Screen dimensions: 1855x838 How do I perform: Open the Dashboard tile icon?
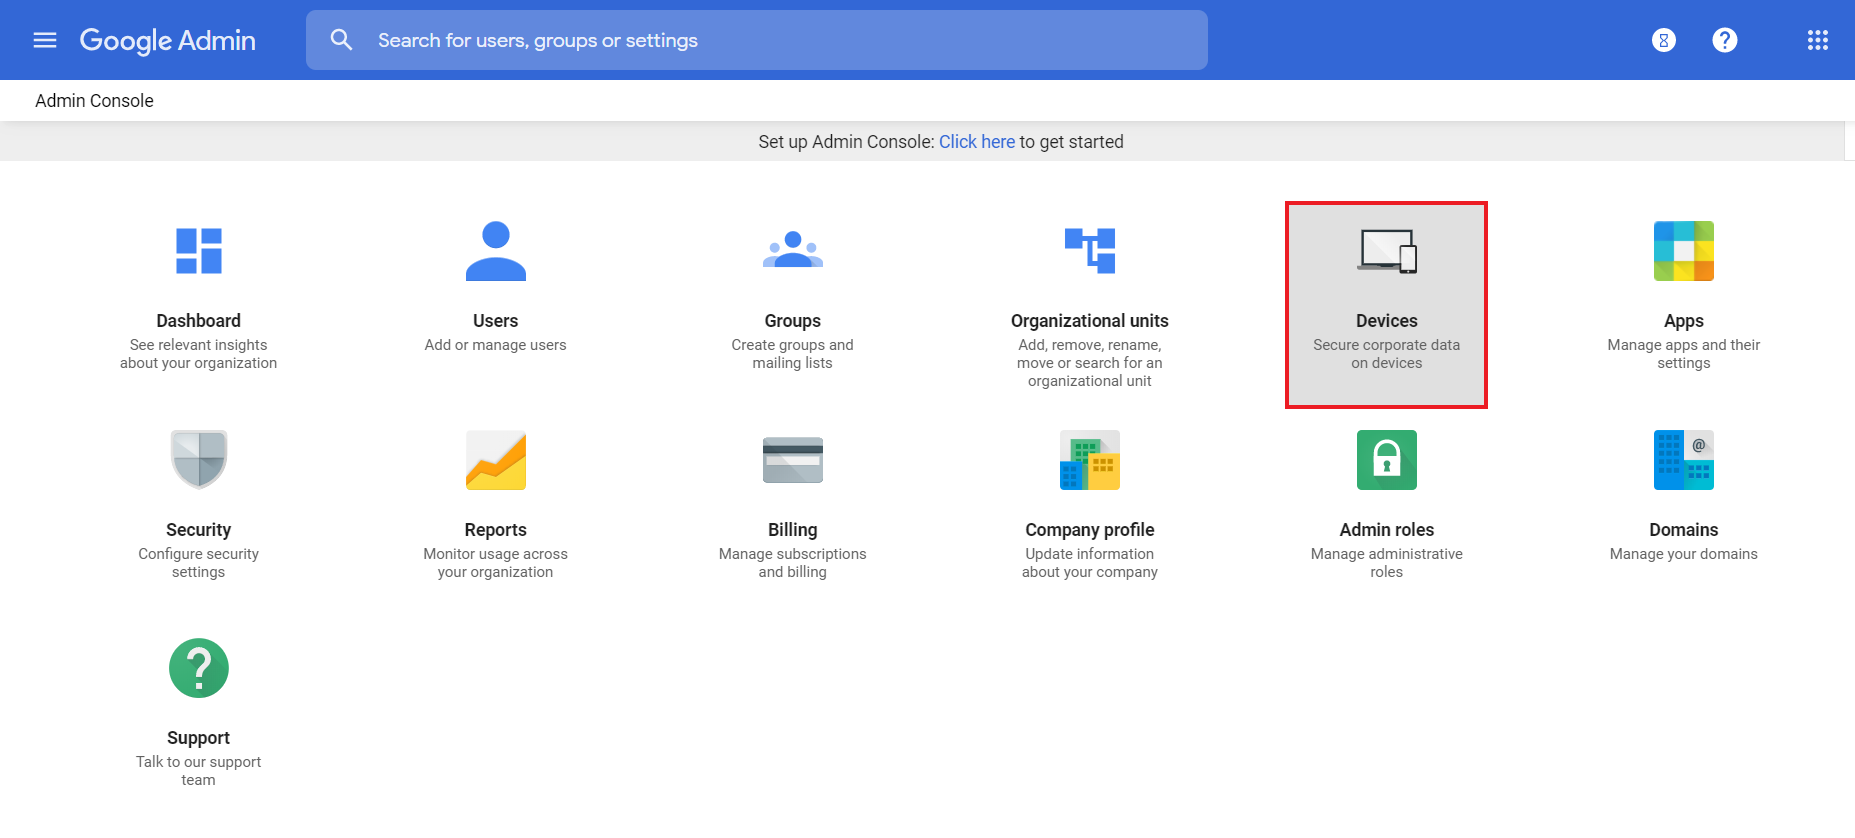[x=198, y=250]
